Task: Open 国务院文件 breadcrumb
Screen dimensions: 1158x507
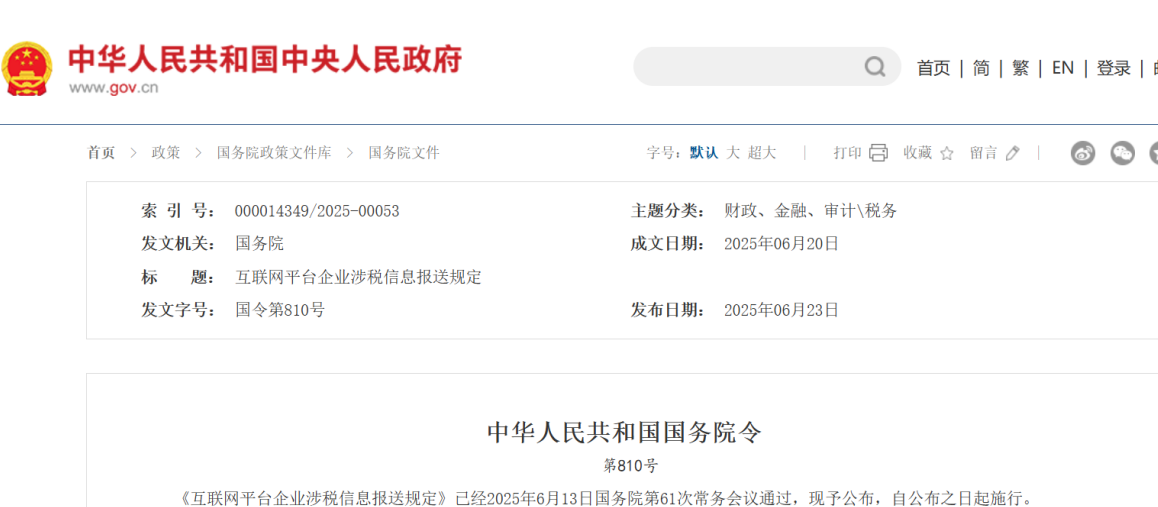Action: [404, 153]
